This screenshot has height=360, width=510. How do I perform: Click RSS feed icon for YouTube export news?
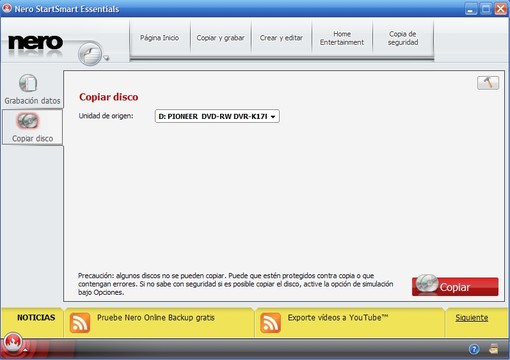pyautogui.click(x=270, y=323)
